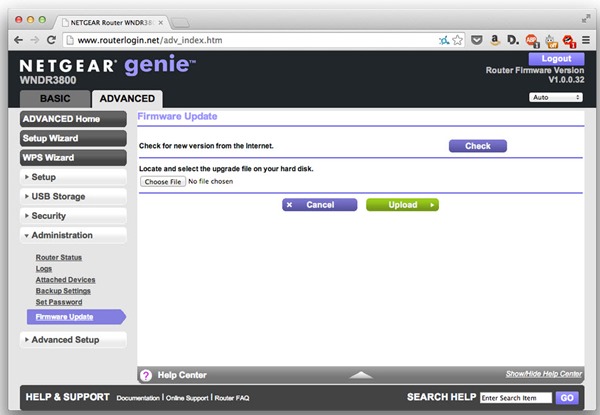The image size is (600, 415).
Task: Open a new browser tab
Action: point(180,23)
